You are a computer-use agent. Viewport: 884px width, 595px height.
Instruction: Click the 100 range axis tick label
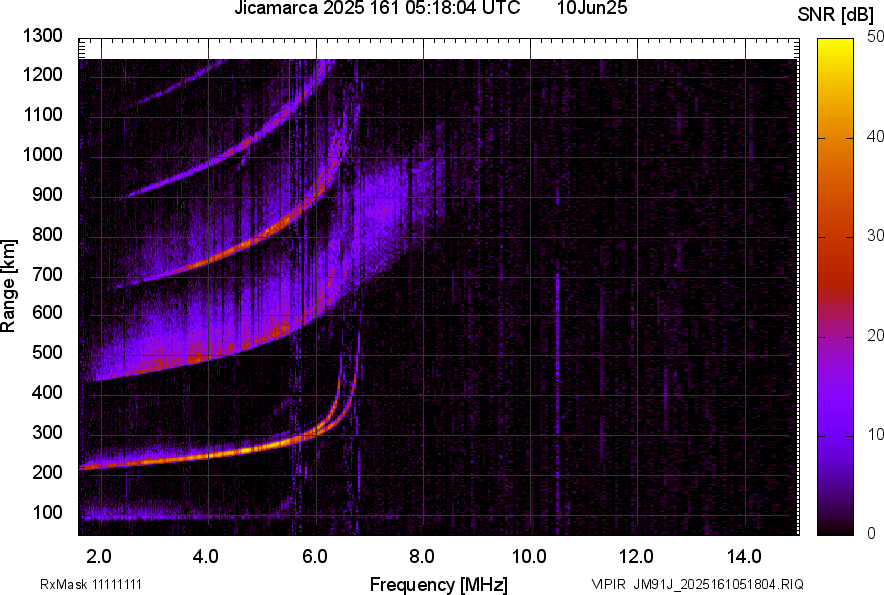(x=50, y=512)
